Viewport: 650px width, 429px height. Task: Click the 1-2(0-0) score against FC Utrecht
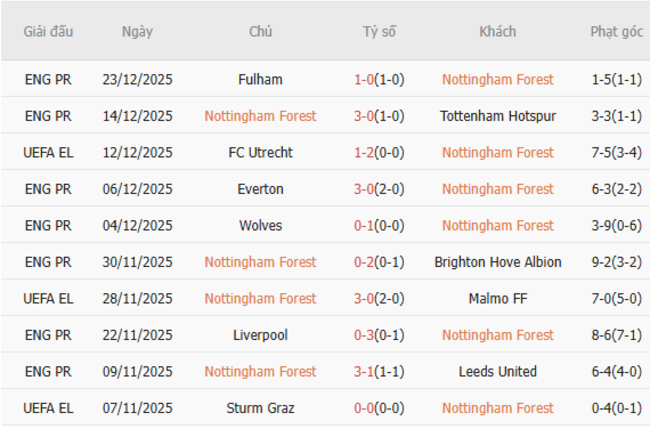(x=379, y=152)
